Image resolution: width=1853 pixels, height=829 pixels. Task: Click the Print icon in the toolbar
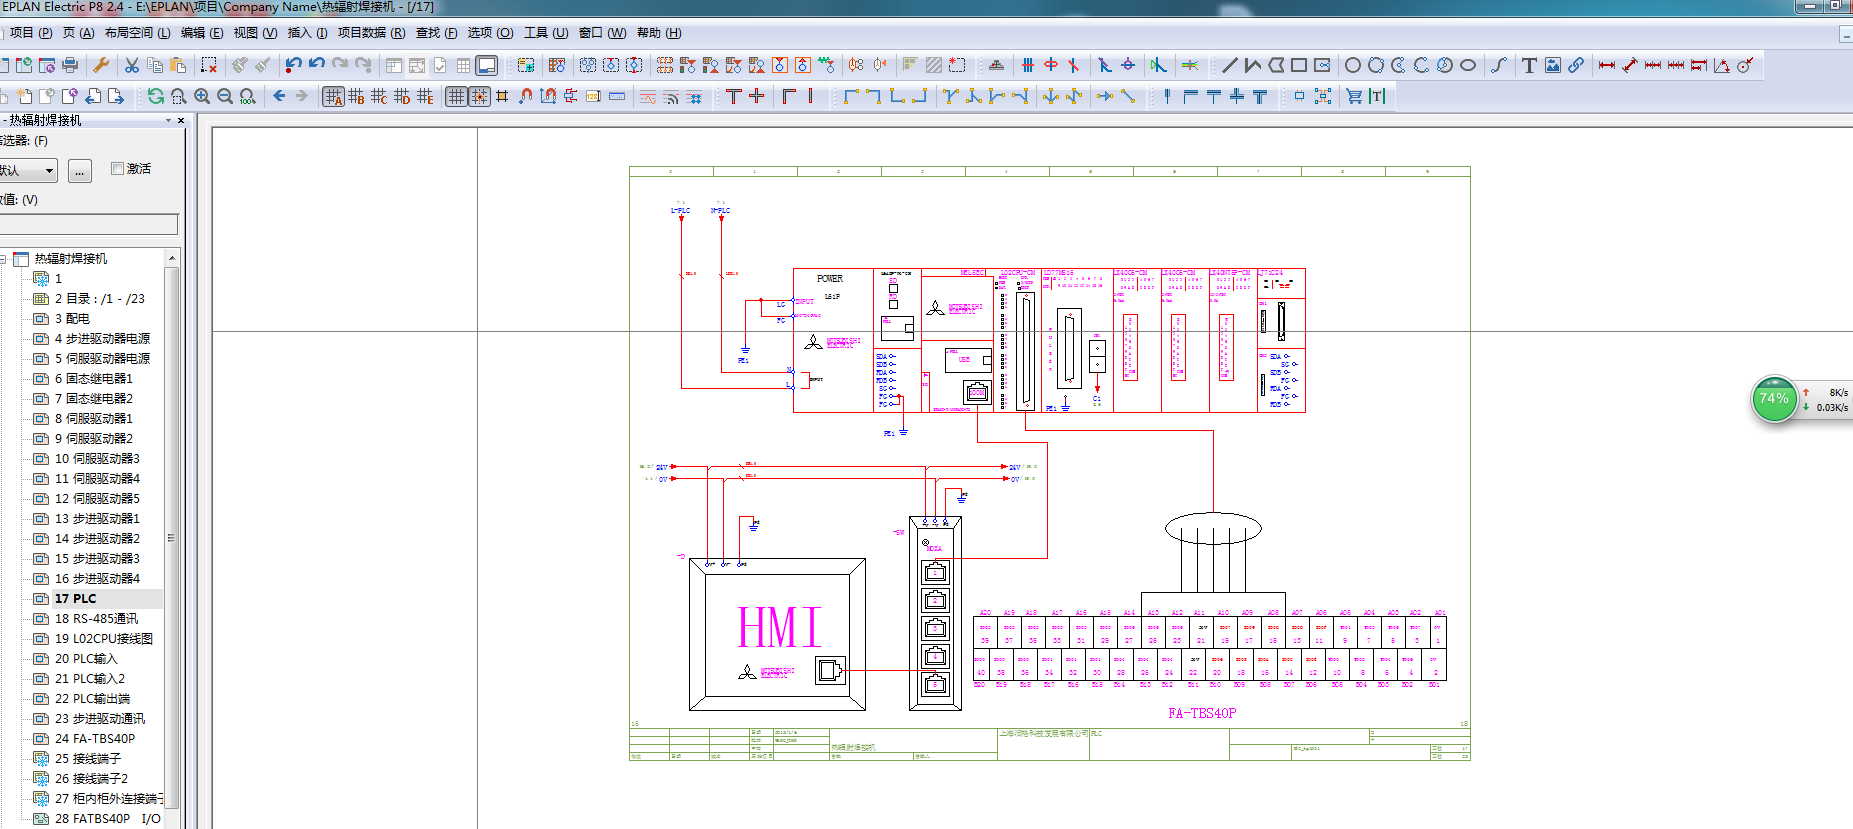tap(70, 66)
